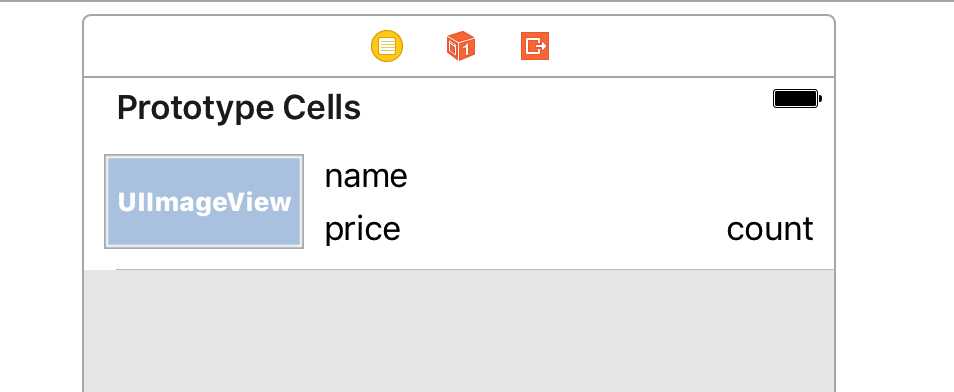The width and height of the screenshot is (954, 392).
Task: Click status bar area right of Prototype Cells
Action: point(566,108)
